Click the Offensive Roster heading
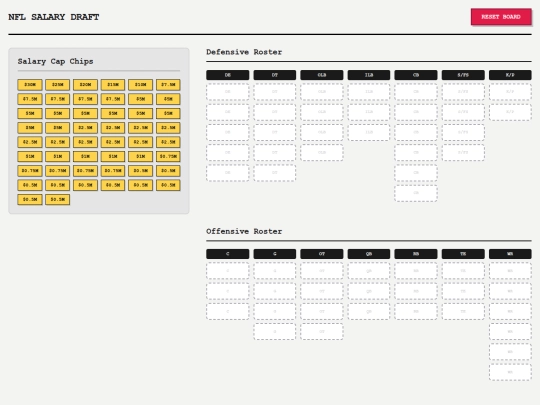 (244, 231)
